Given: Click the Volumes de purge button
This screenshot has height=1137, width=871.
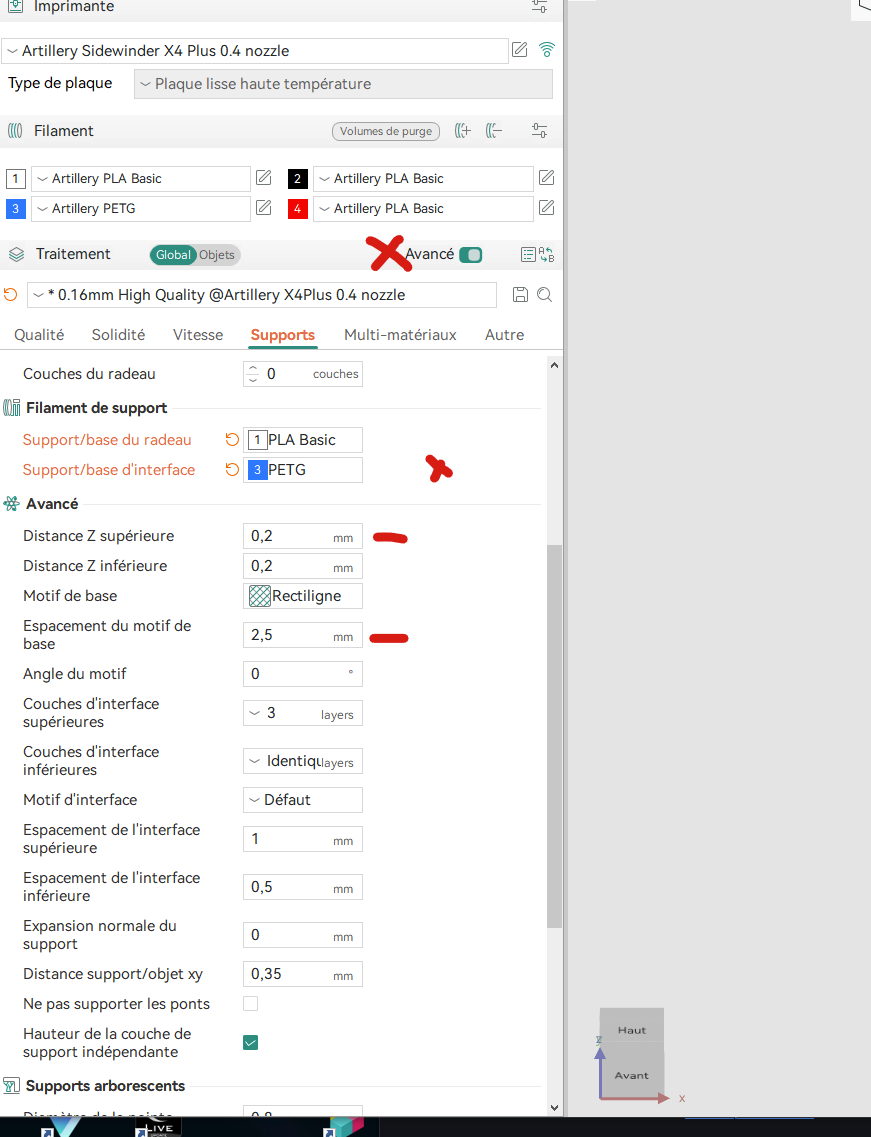Looking at the screenshot, I should [386, 131].
